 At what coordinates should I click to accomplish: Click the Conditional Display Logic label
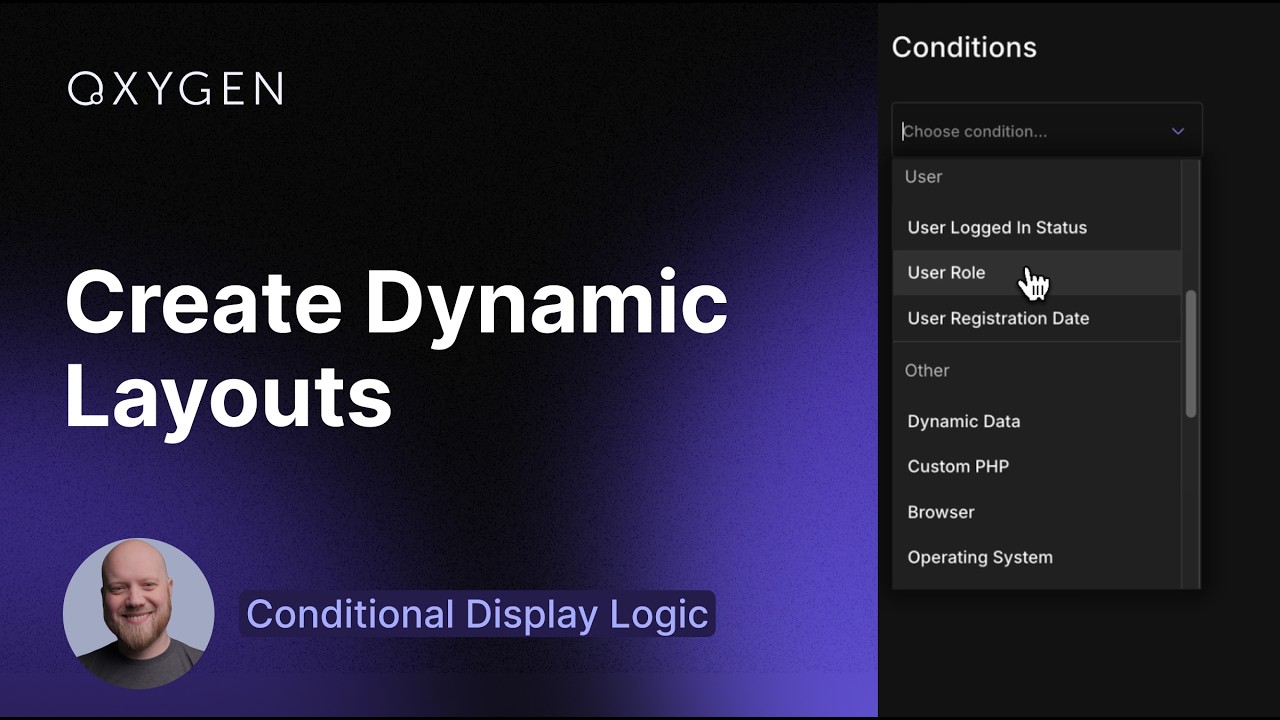[477, 614]
